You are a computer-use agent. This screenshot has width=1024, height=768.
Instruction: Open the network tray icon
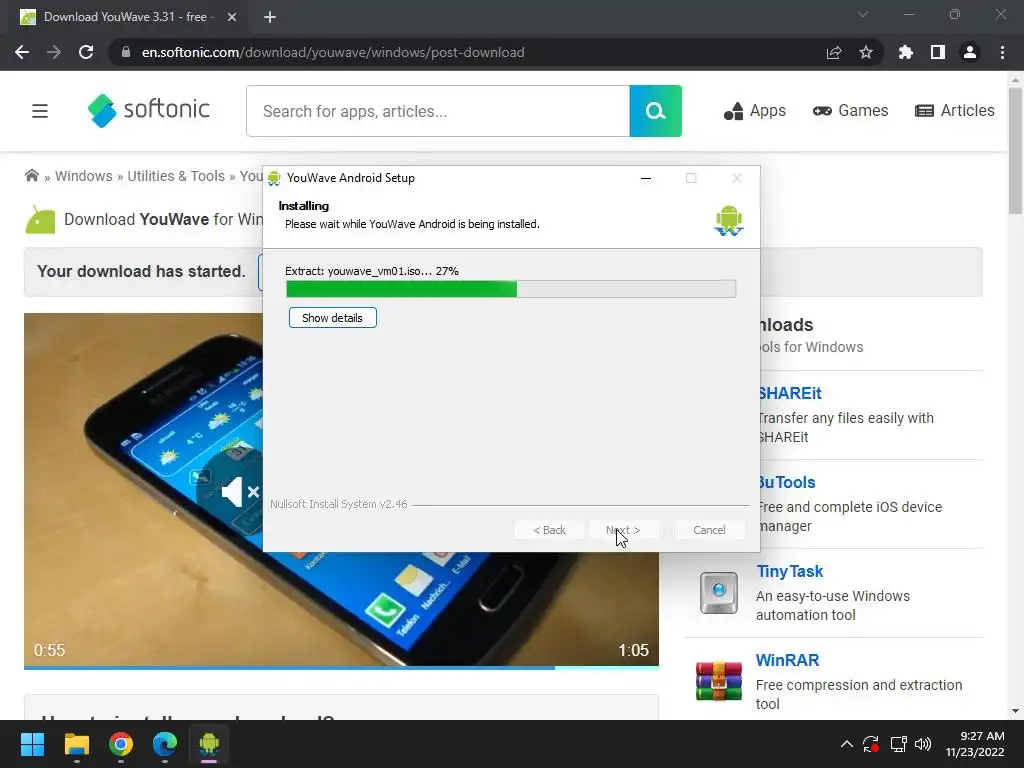(899, 744)
